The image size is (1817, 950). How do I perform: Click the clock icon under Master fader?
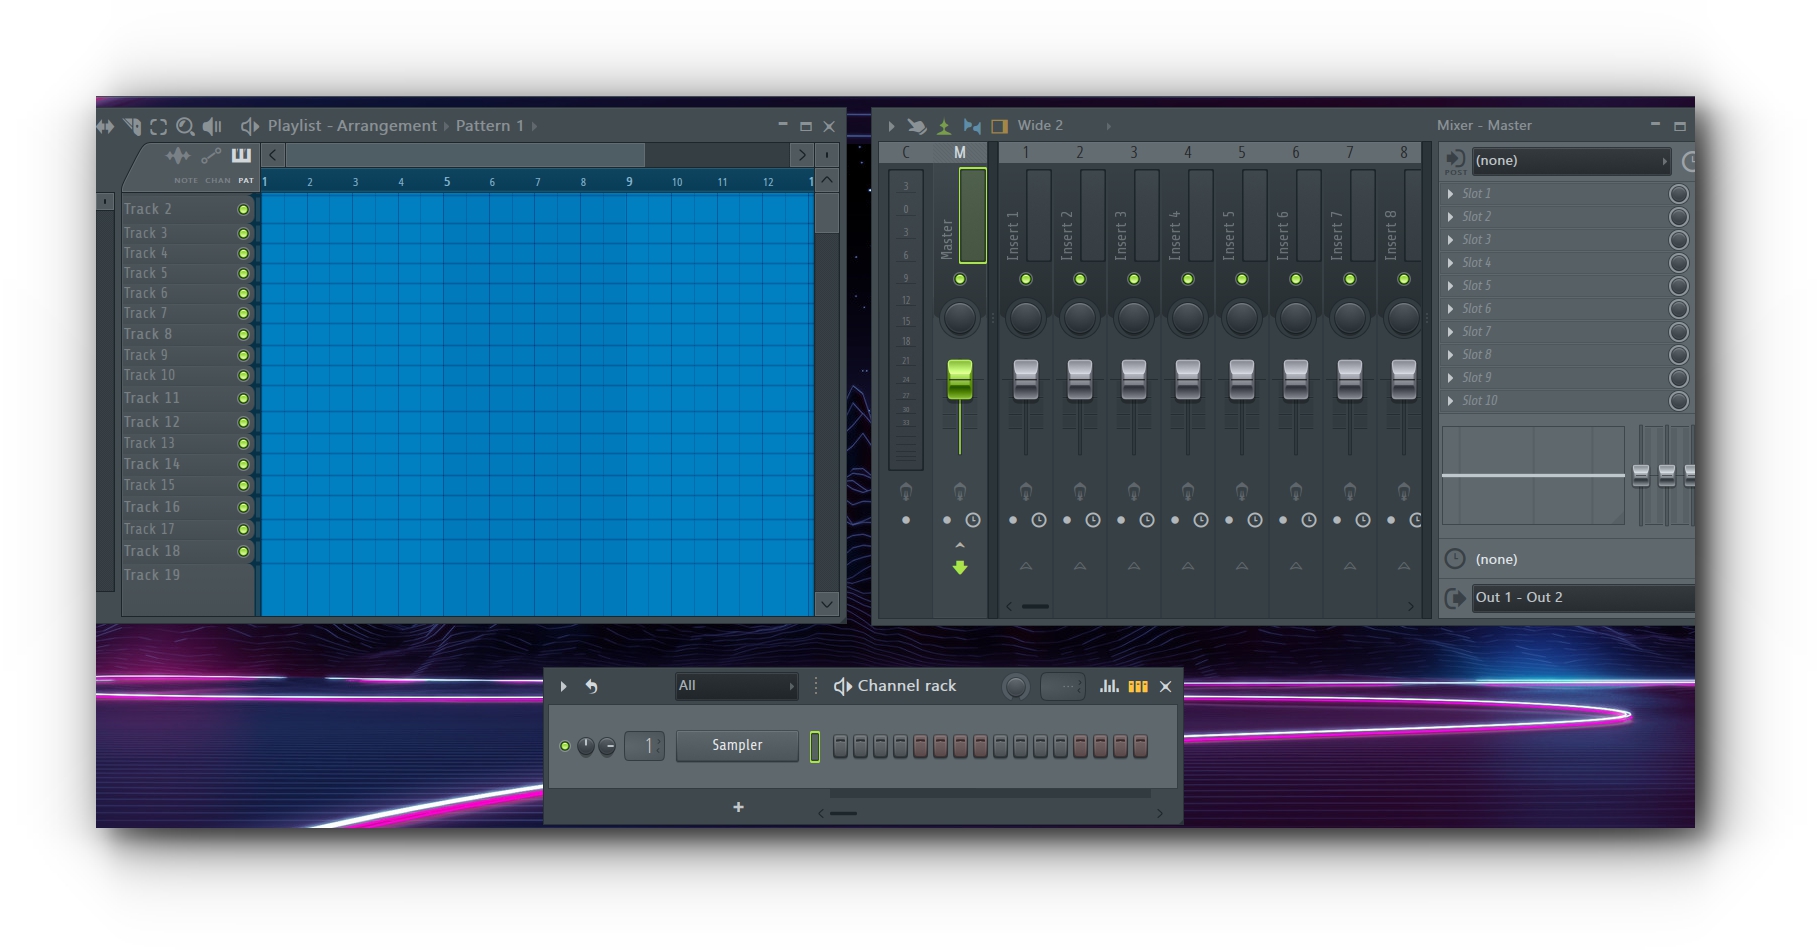pyautogui.click(x=973, y=520)
